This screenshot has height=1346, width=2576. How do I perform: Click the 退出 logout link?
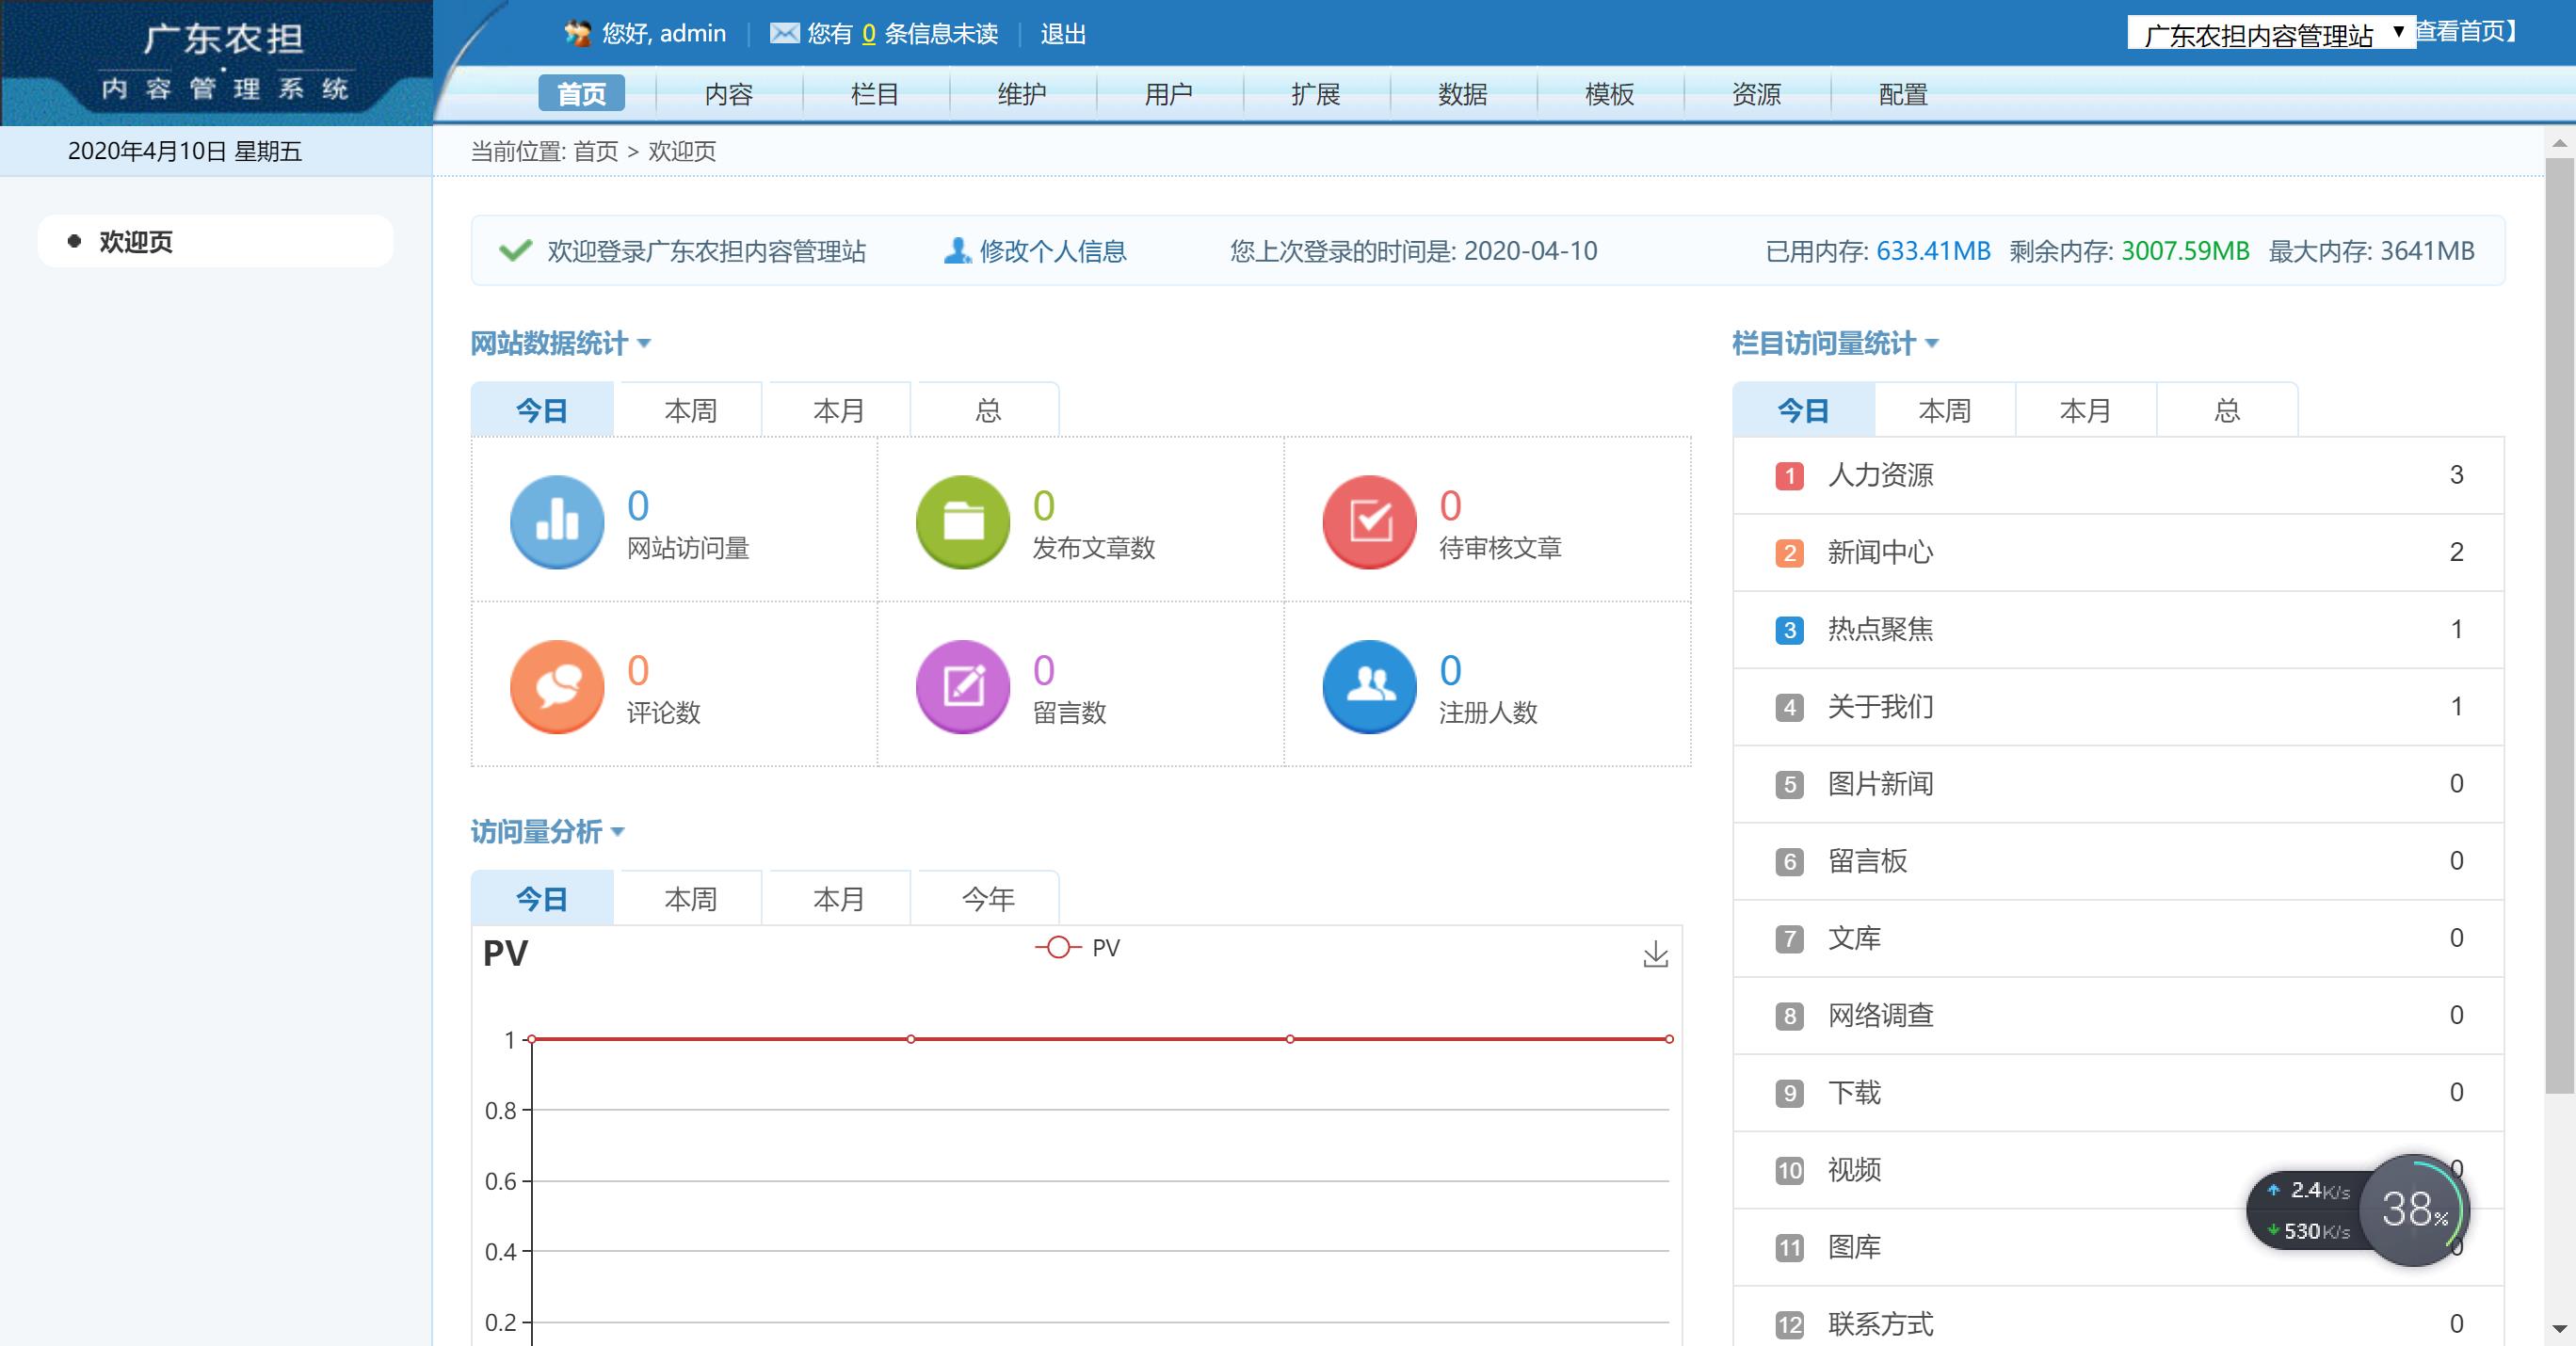[x=1063, y=34]
